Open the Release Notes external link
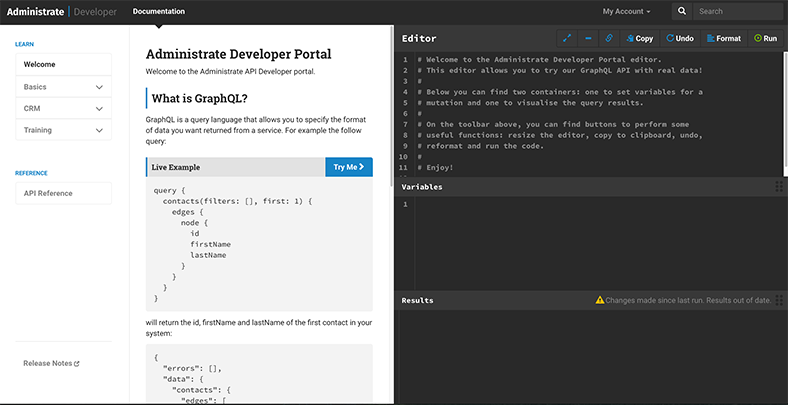 (51, 363)
